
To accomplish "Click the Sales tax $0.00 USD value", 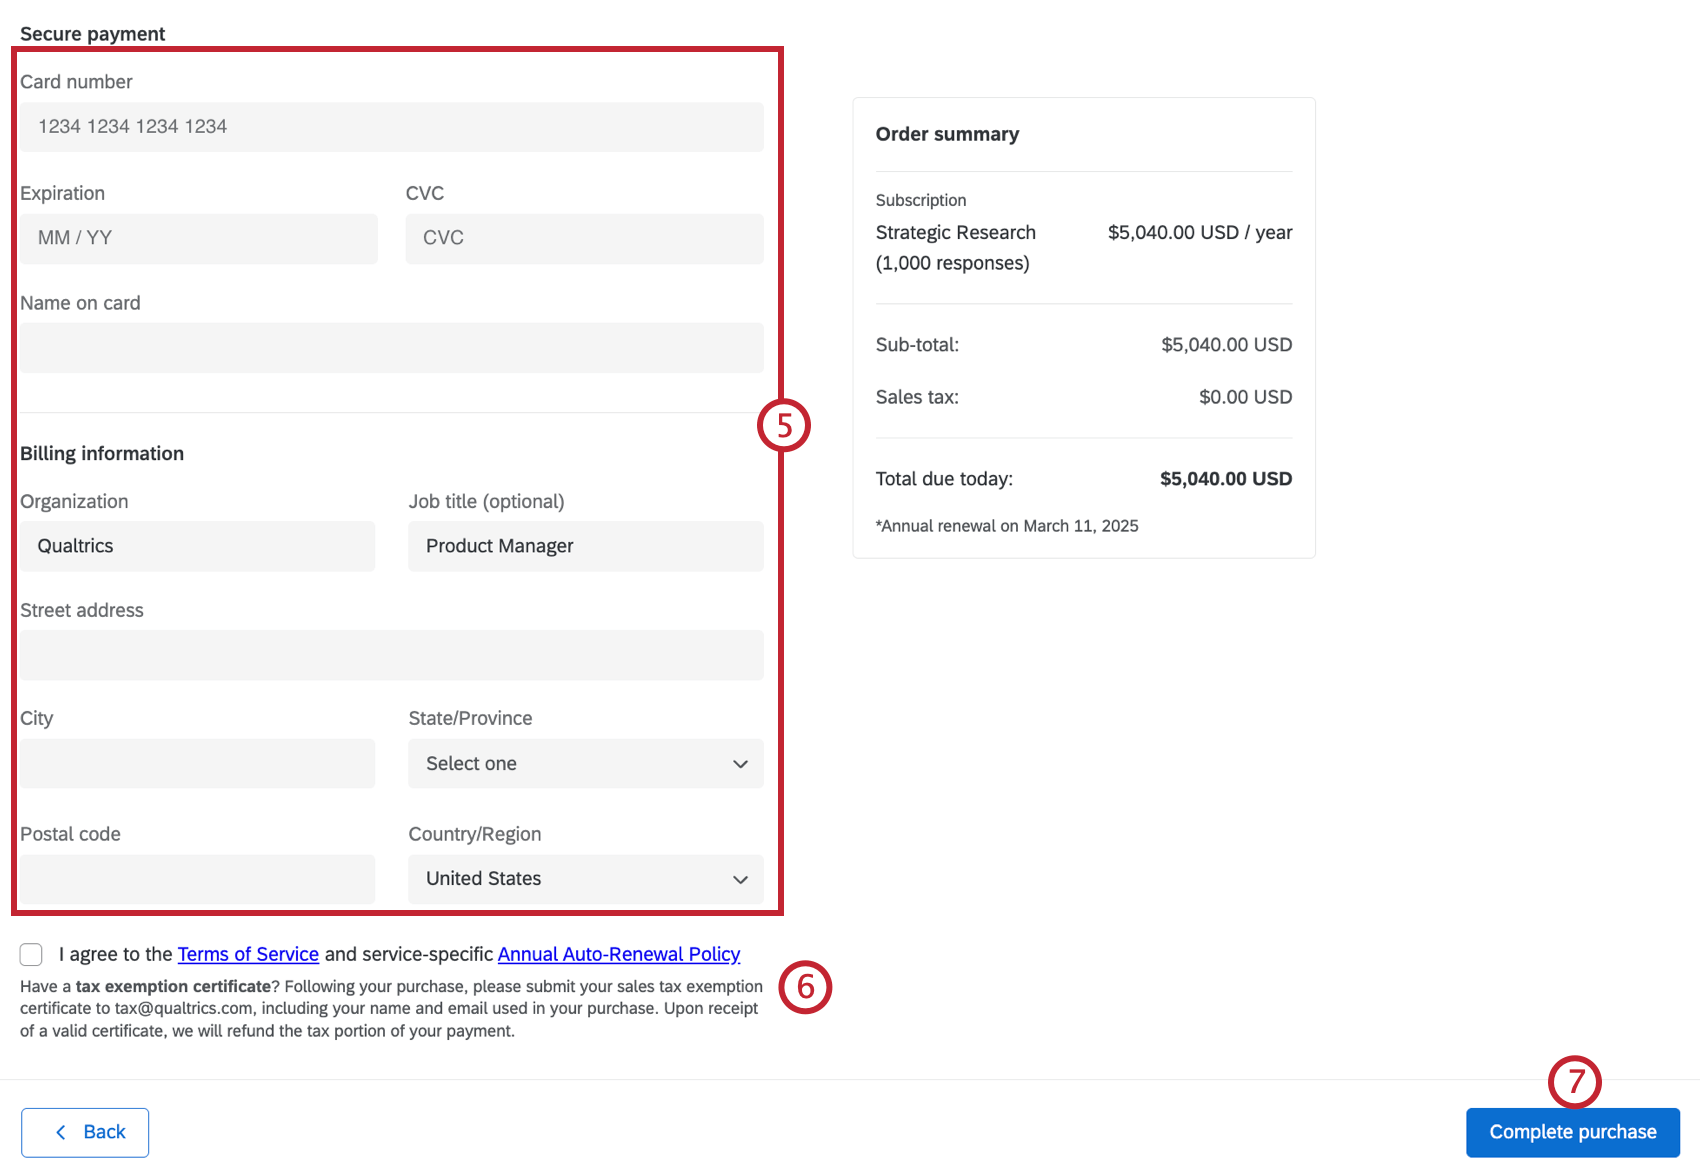I will pos(1246,397).
